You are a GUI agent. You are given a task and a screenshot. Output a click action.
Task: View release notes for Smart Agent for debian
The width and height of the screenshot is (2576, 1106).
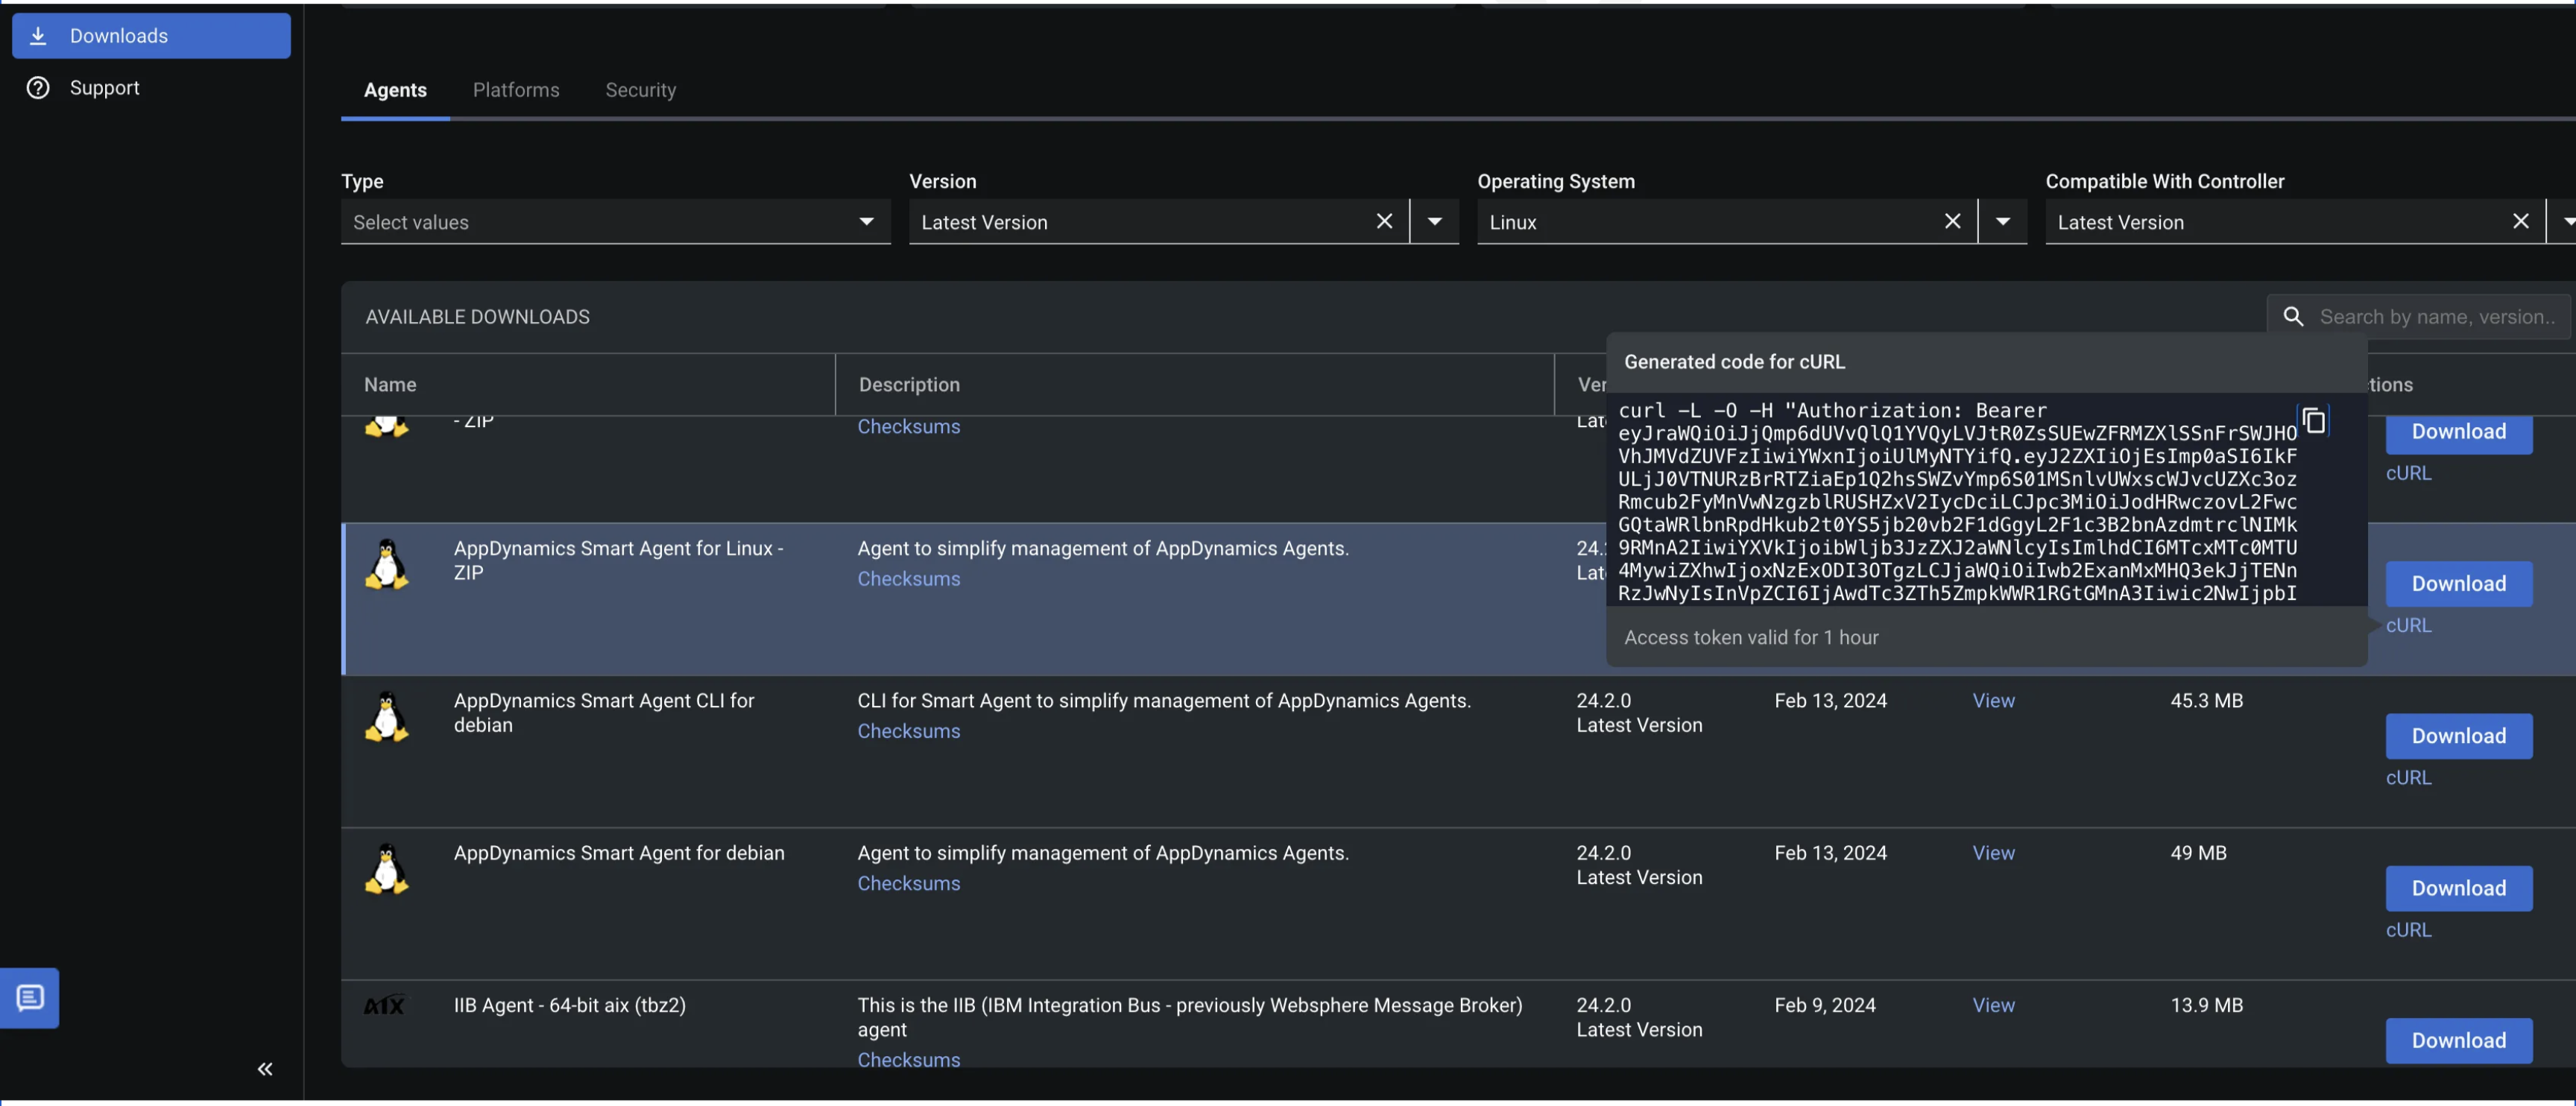coord(1993,853)
